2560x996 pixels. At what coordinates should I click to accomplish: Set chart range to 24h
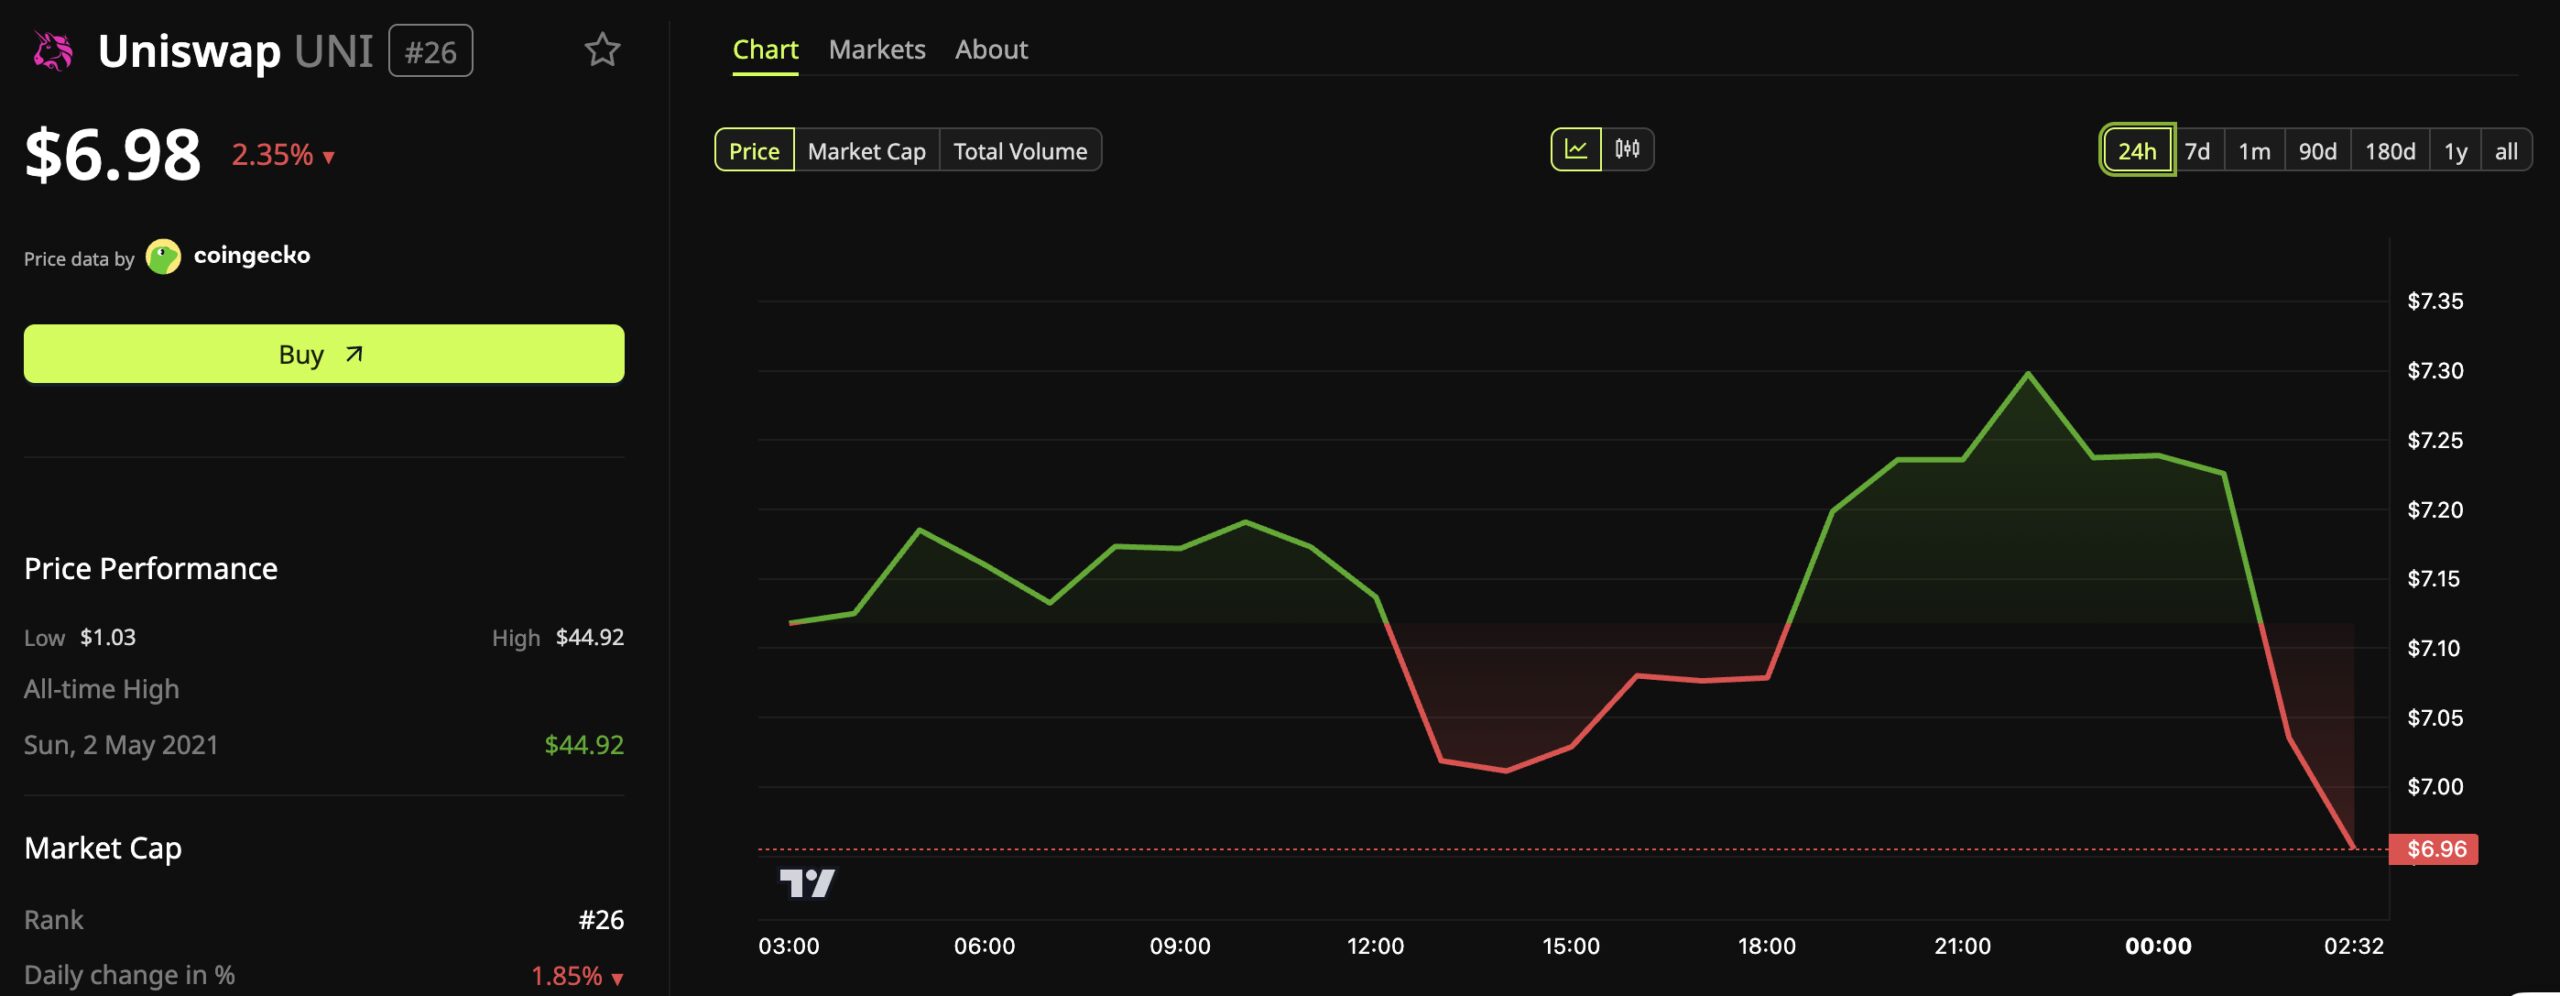(x=2137, y=151)
